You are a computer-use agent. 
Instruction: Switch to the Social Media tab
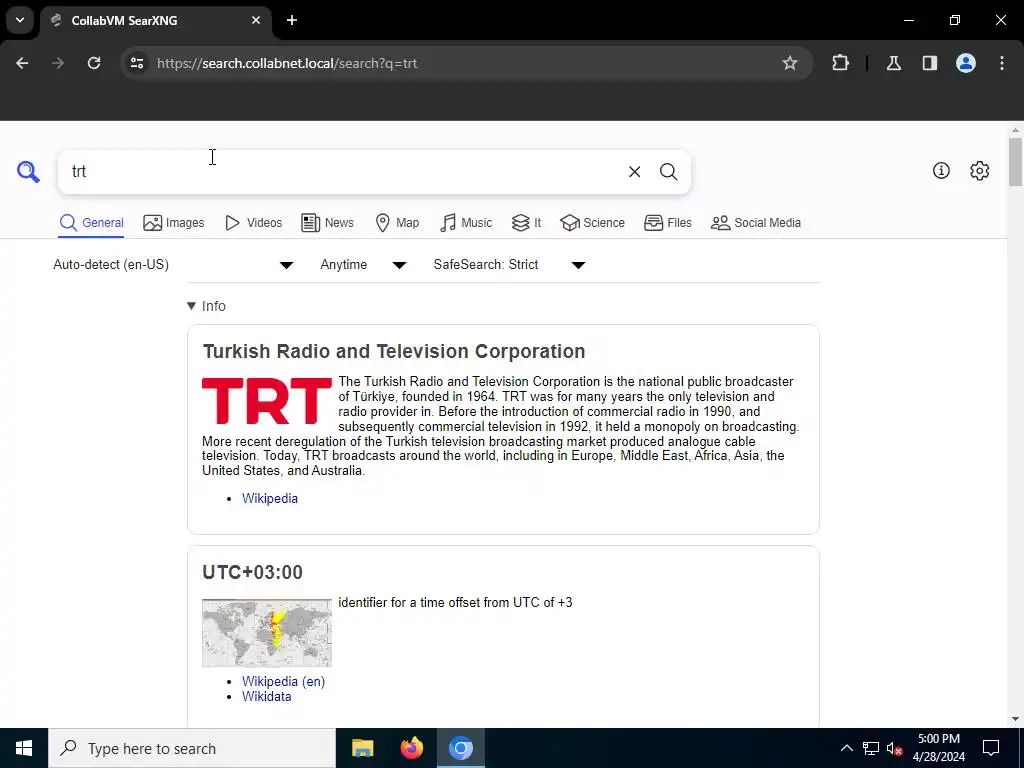pyautogui.click(x=756, y=223)
